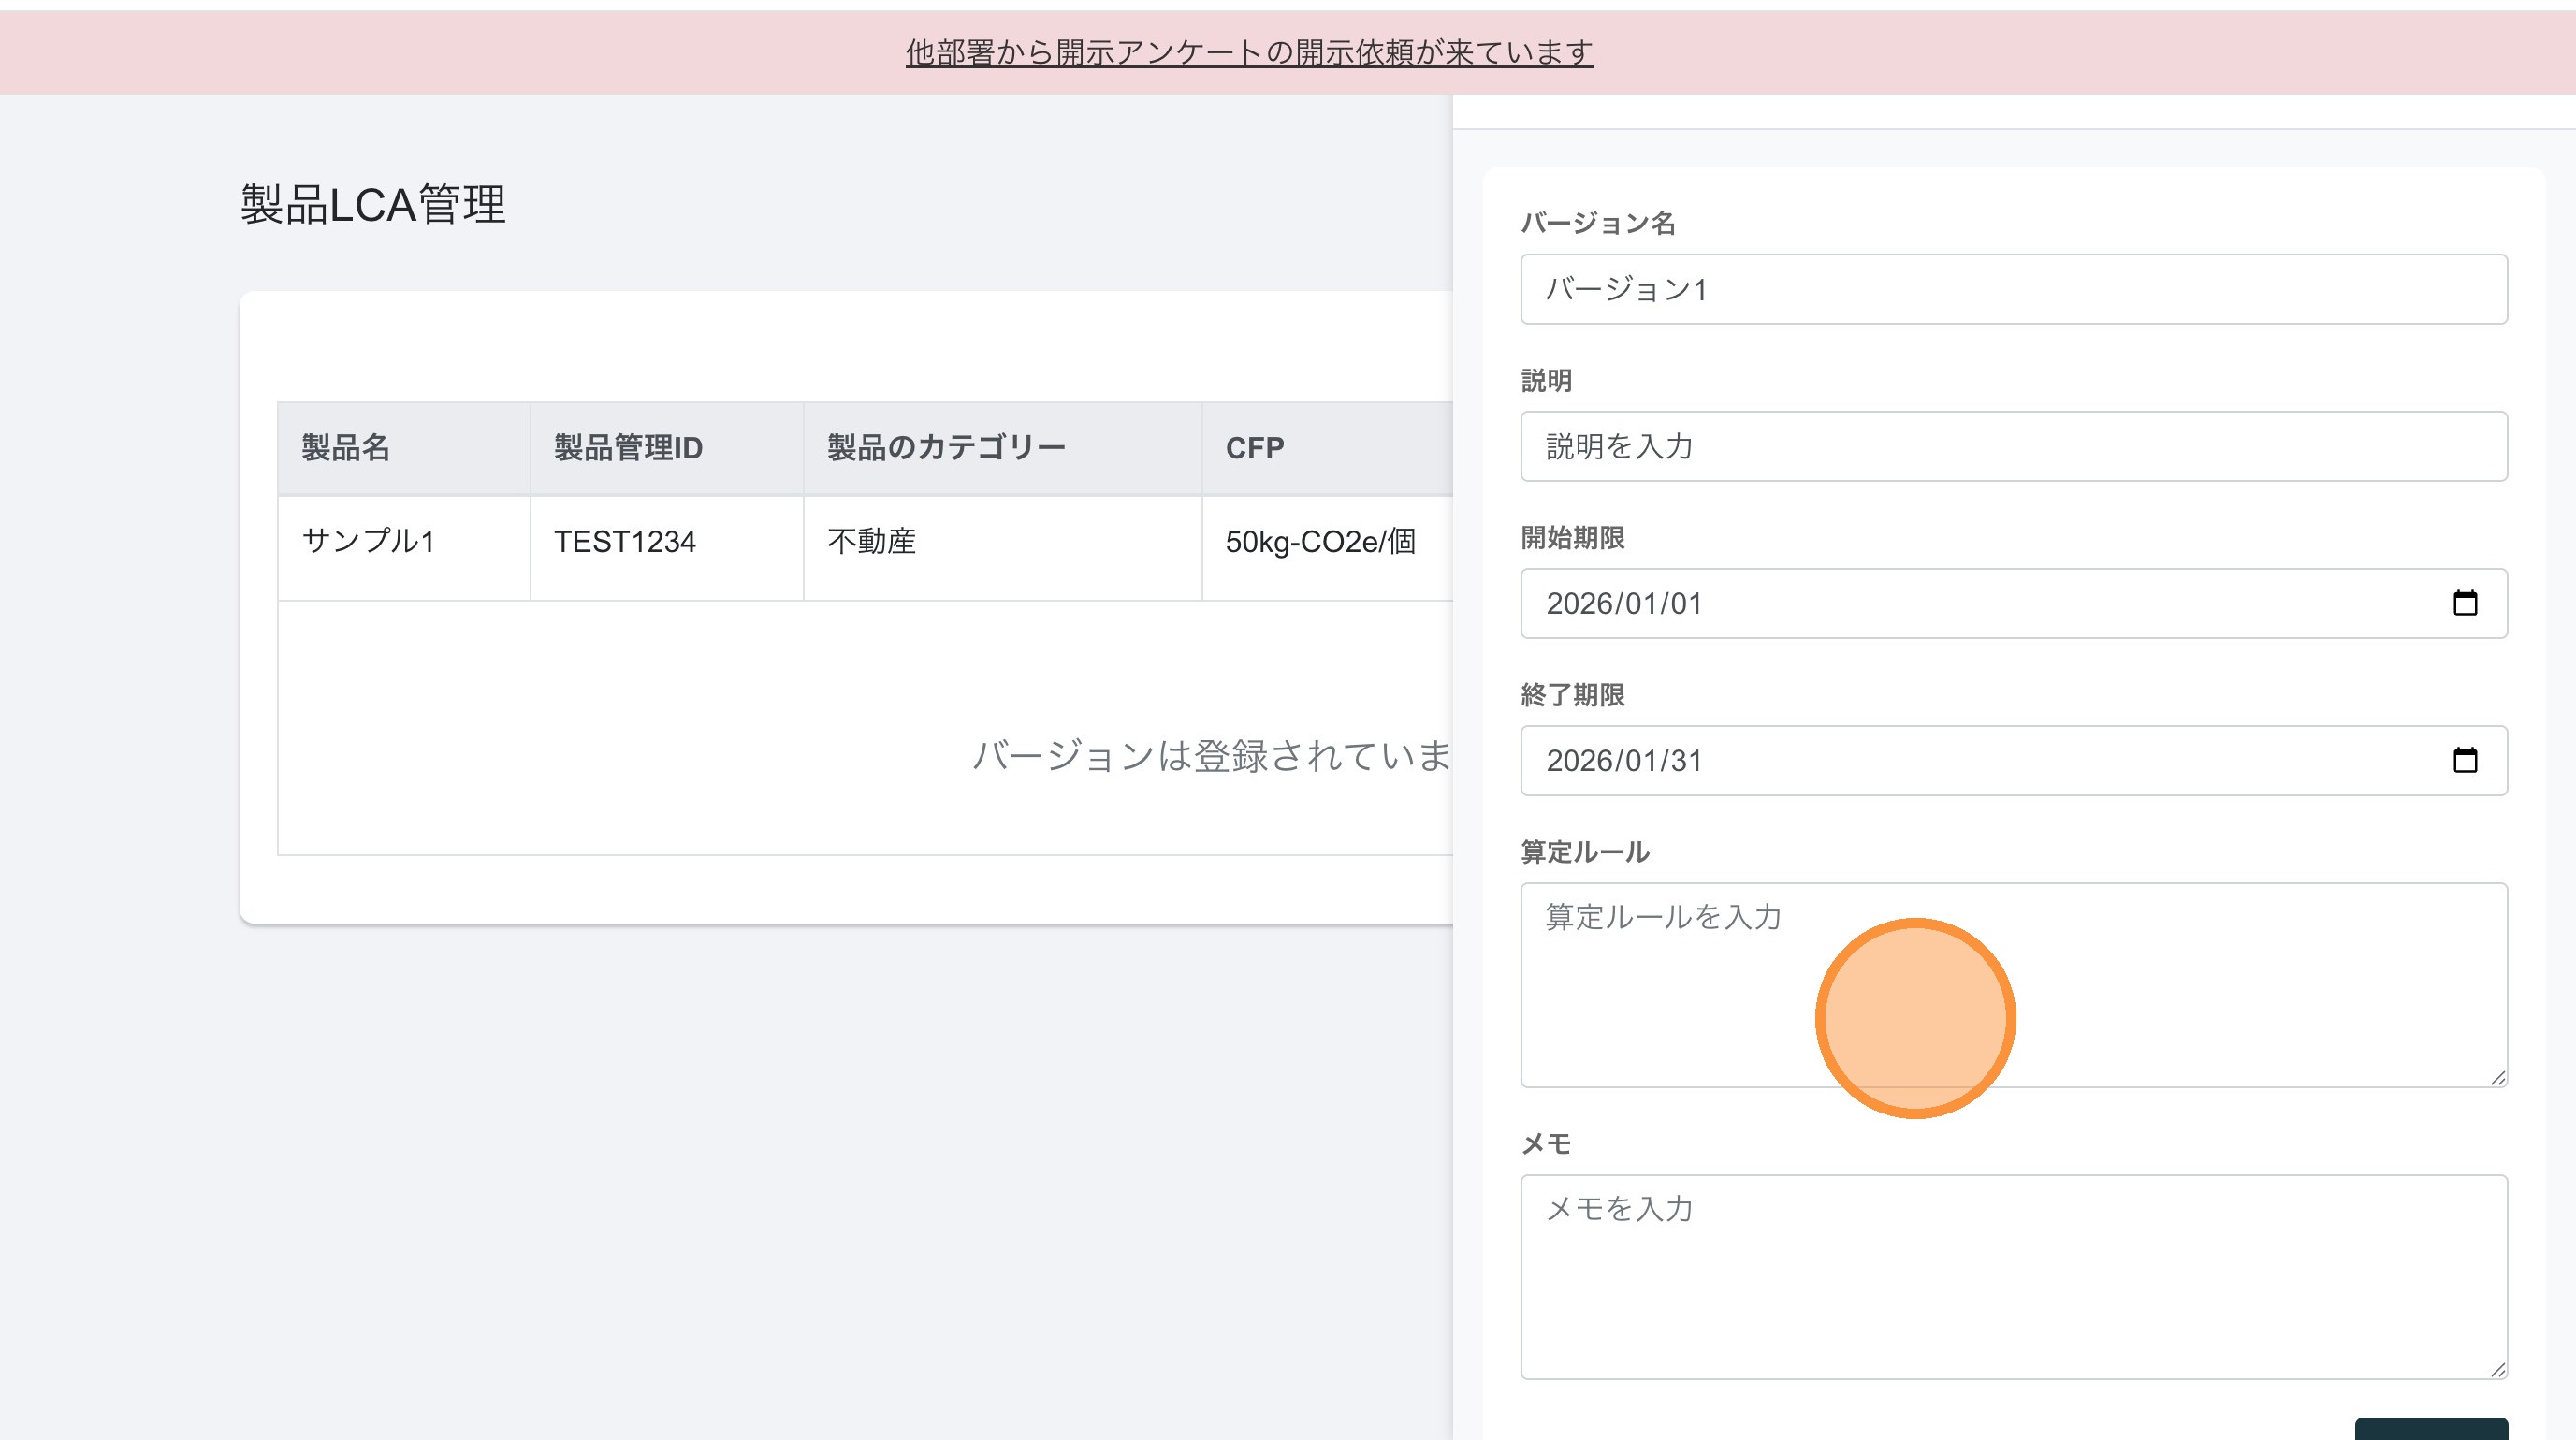The width and height of the screenshot is (2576, 1440).
Task: Click the メモ textarea resize handle
Action: pyautogui.click(x=2497, y=1369)
